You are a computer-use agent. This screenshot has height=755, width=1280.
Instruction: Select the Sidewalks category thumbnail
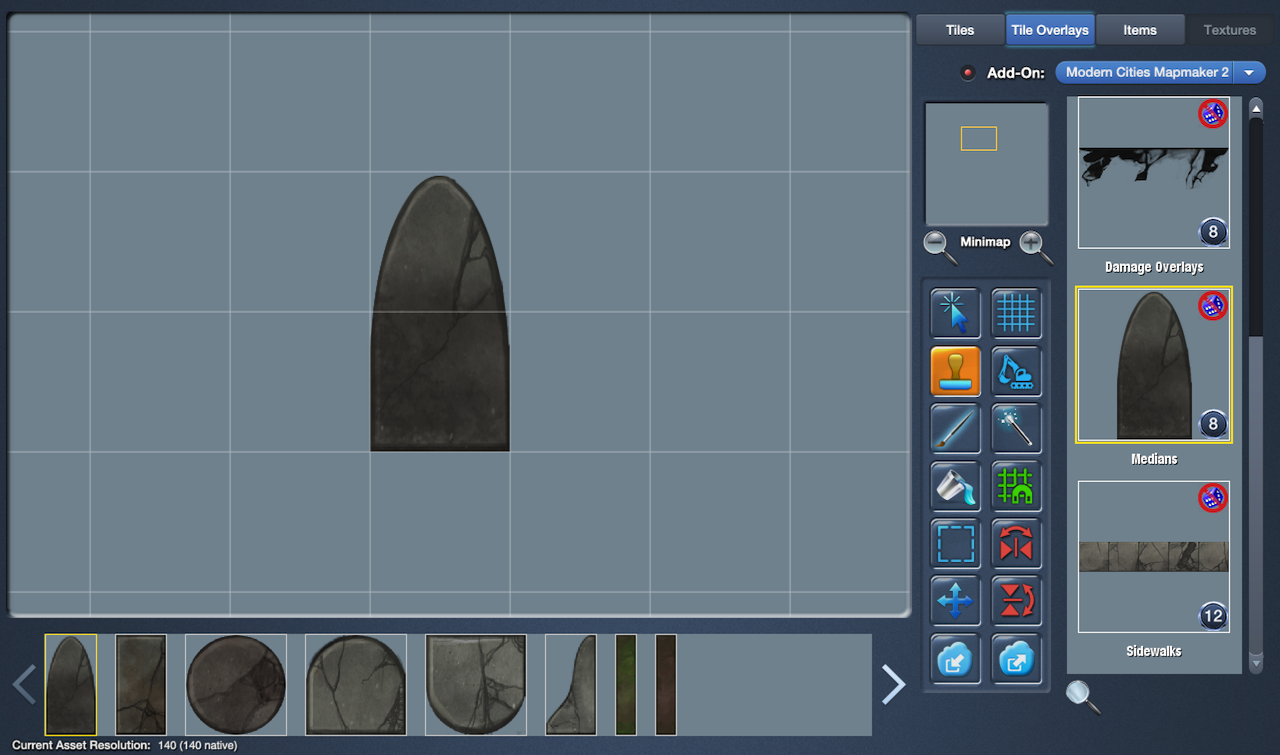1154,557
